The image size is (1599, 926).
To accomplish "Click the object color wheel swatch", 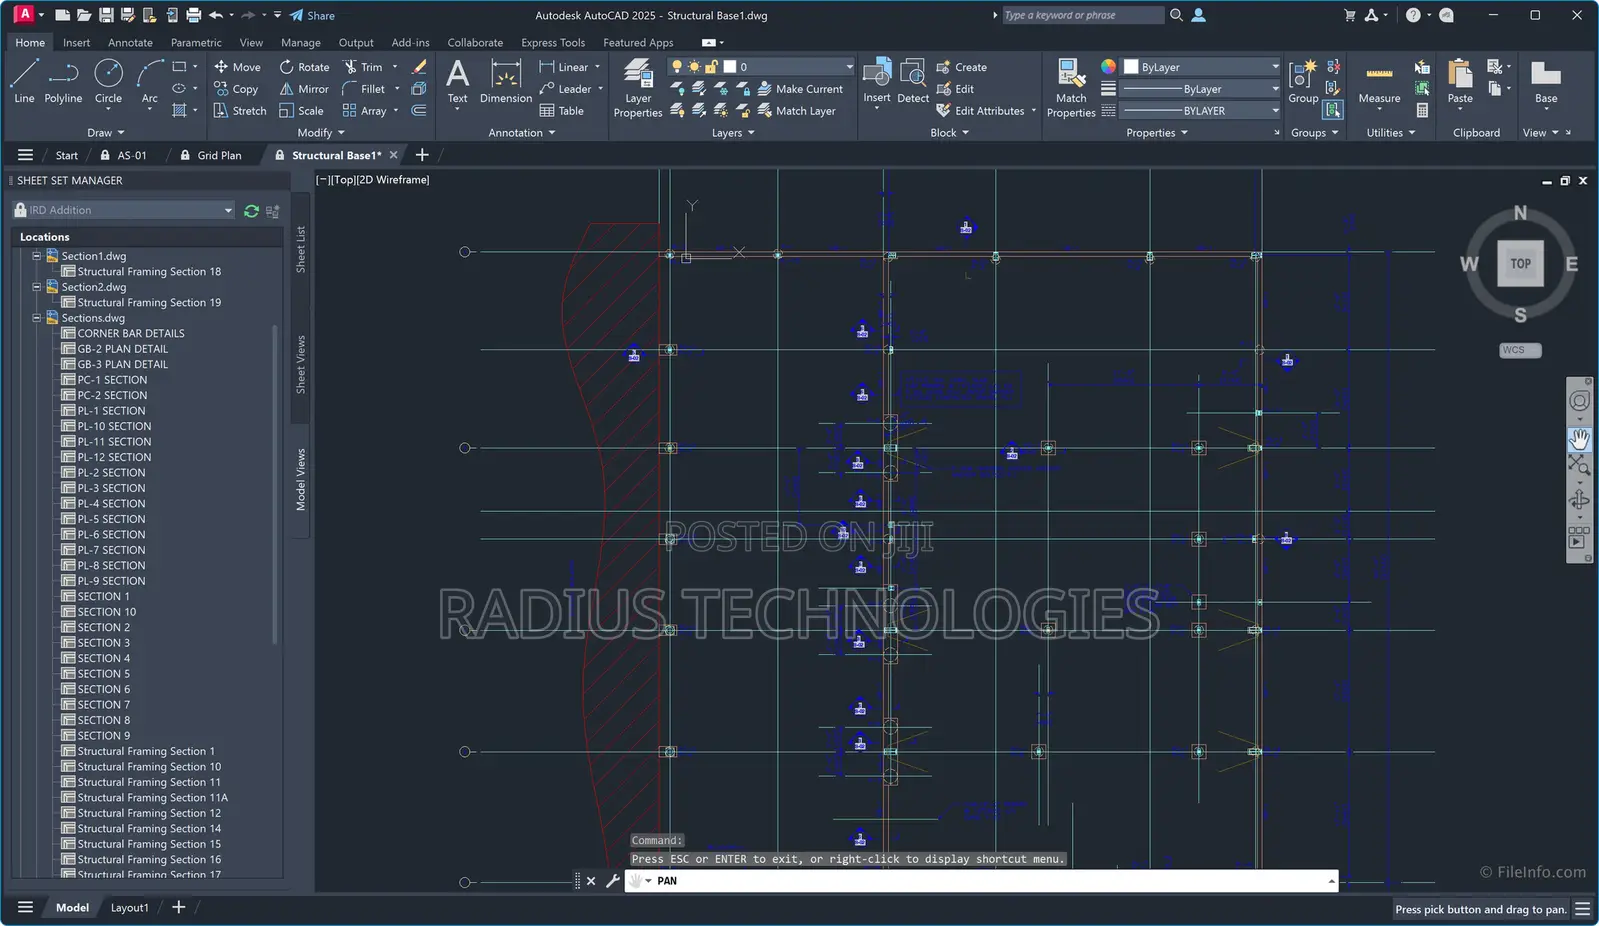I will (x=1108, y=67).
